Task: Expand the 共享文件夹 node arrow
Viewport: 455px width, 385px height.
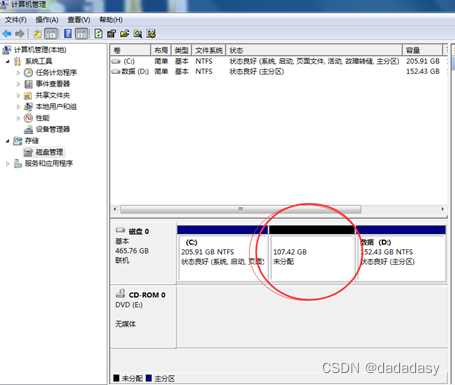Action: pyautogui.click(x=18, y=95)
